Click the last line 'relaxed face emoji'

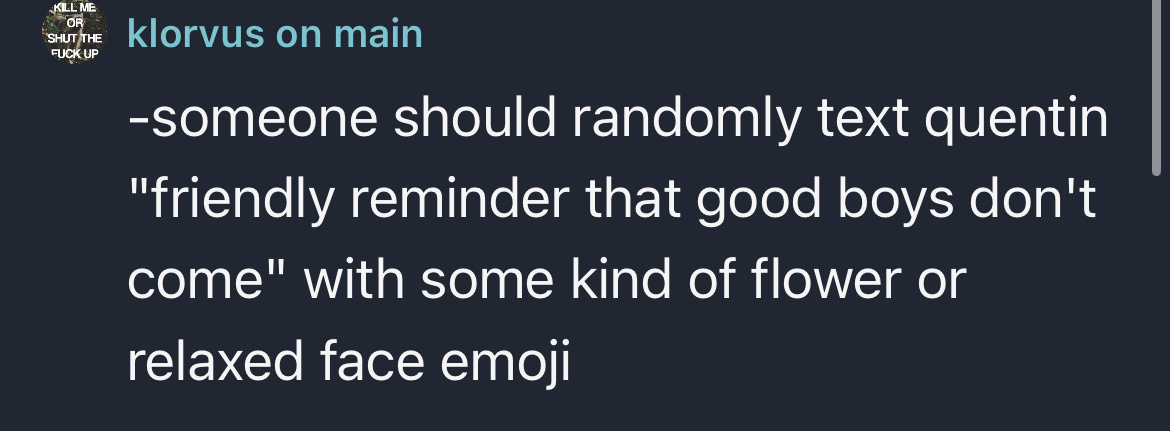click(349, 362)
